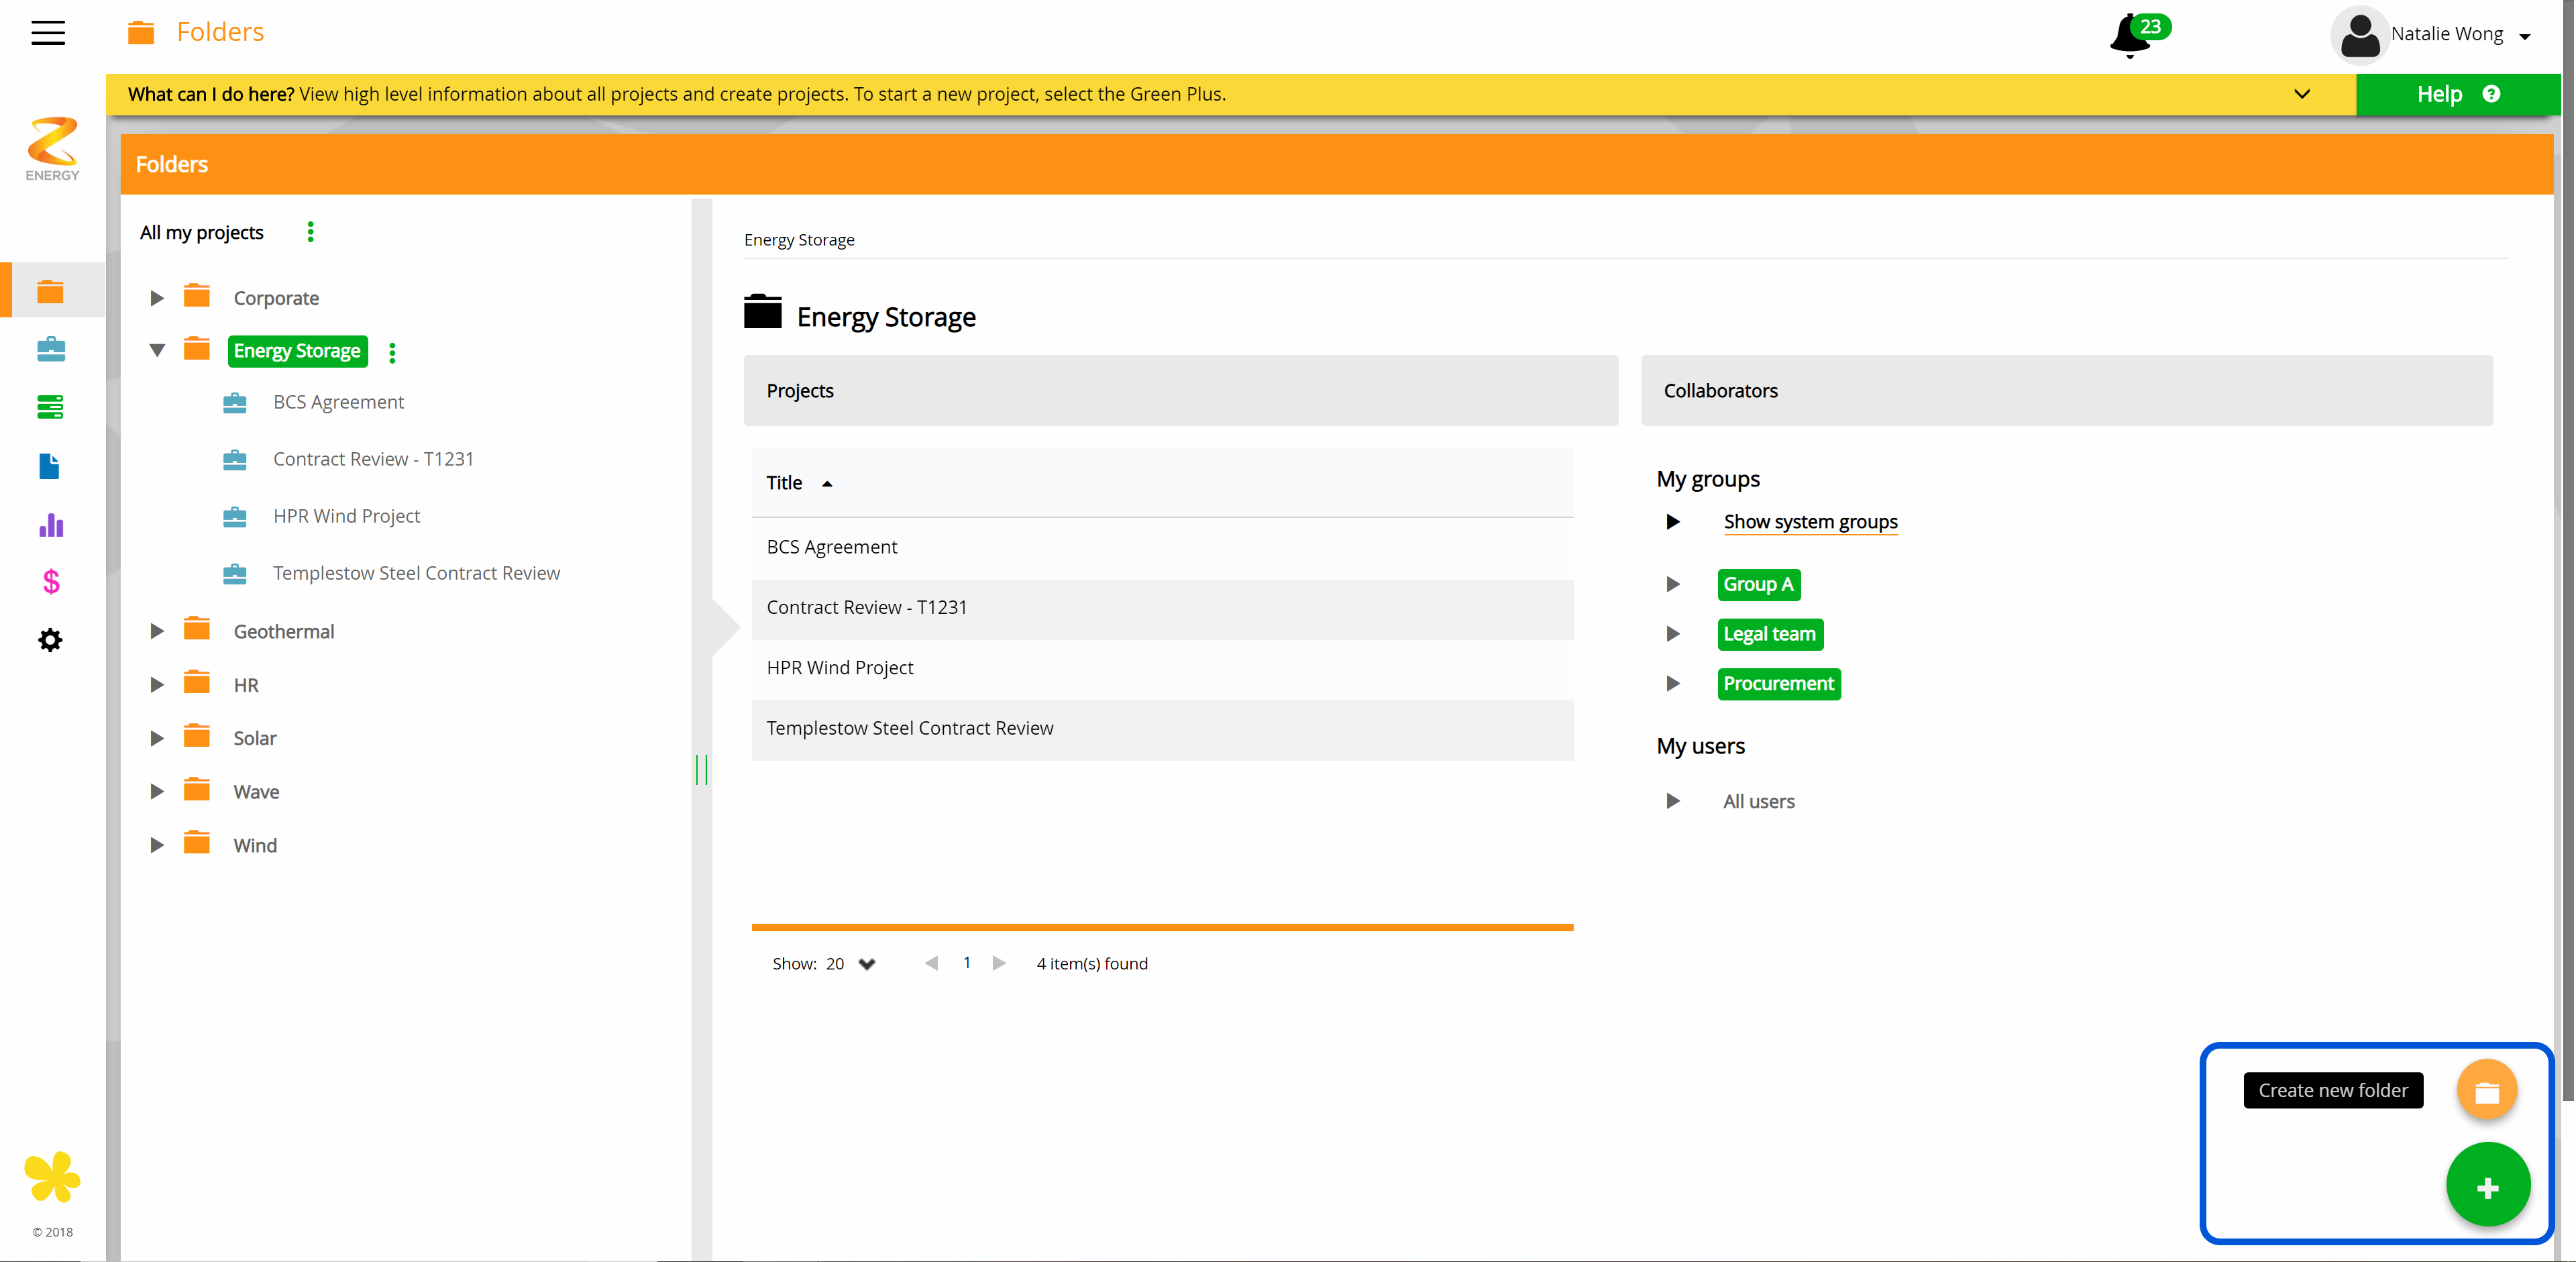The image size is (2576, 1262).
Task: Click the Collaborators panel header
Action: [2066, 391]
